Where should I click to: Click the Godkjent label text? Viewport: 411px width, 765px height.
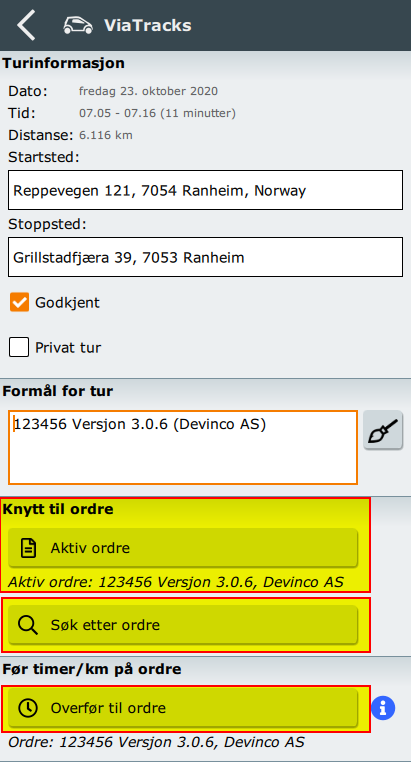tap(67, 302)
